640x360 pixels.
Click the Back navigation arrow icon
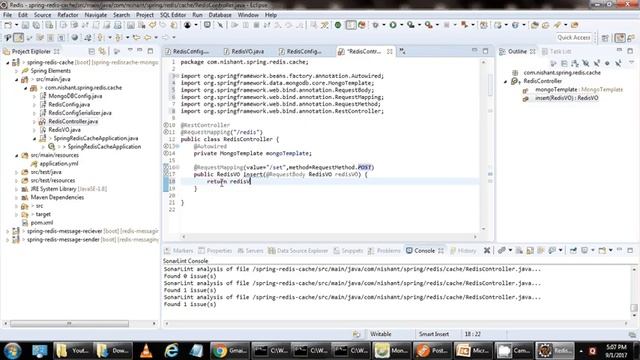point(147,38)
